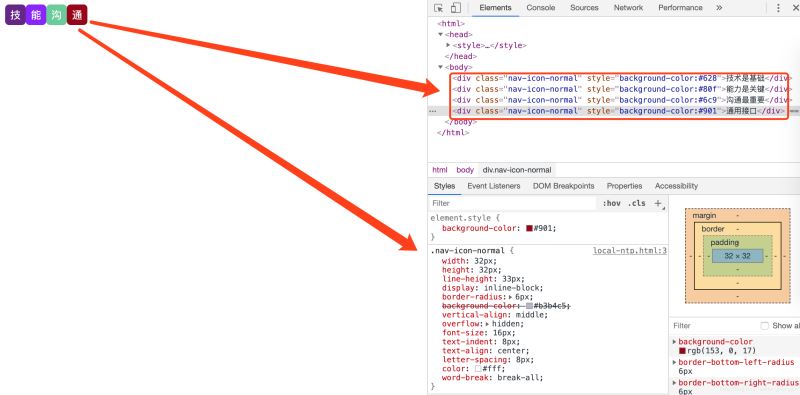Viewport: 800px width, 395px height.
Task: Open the Performance tab
Action: tap(680, 8)
